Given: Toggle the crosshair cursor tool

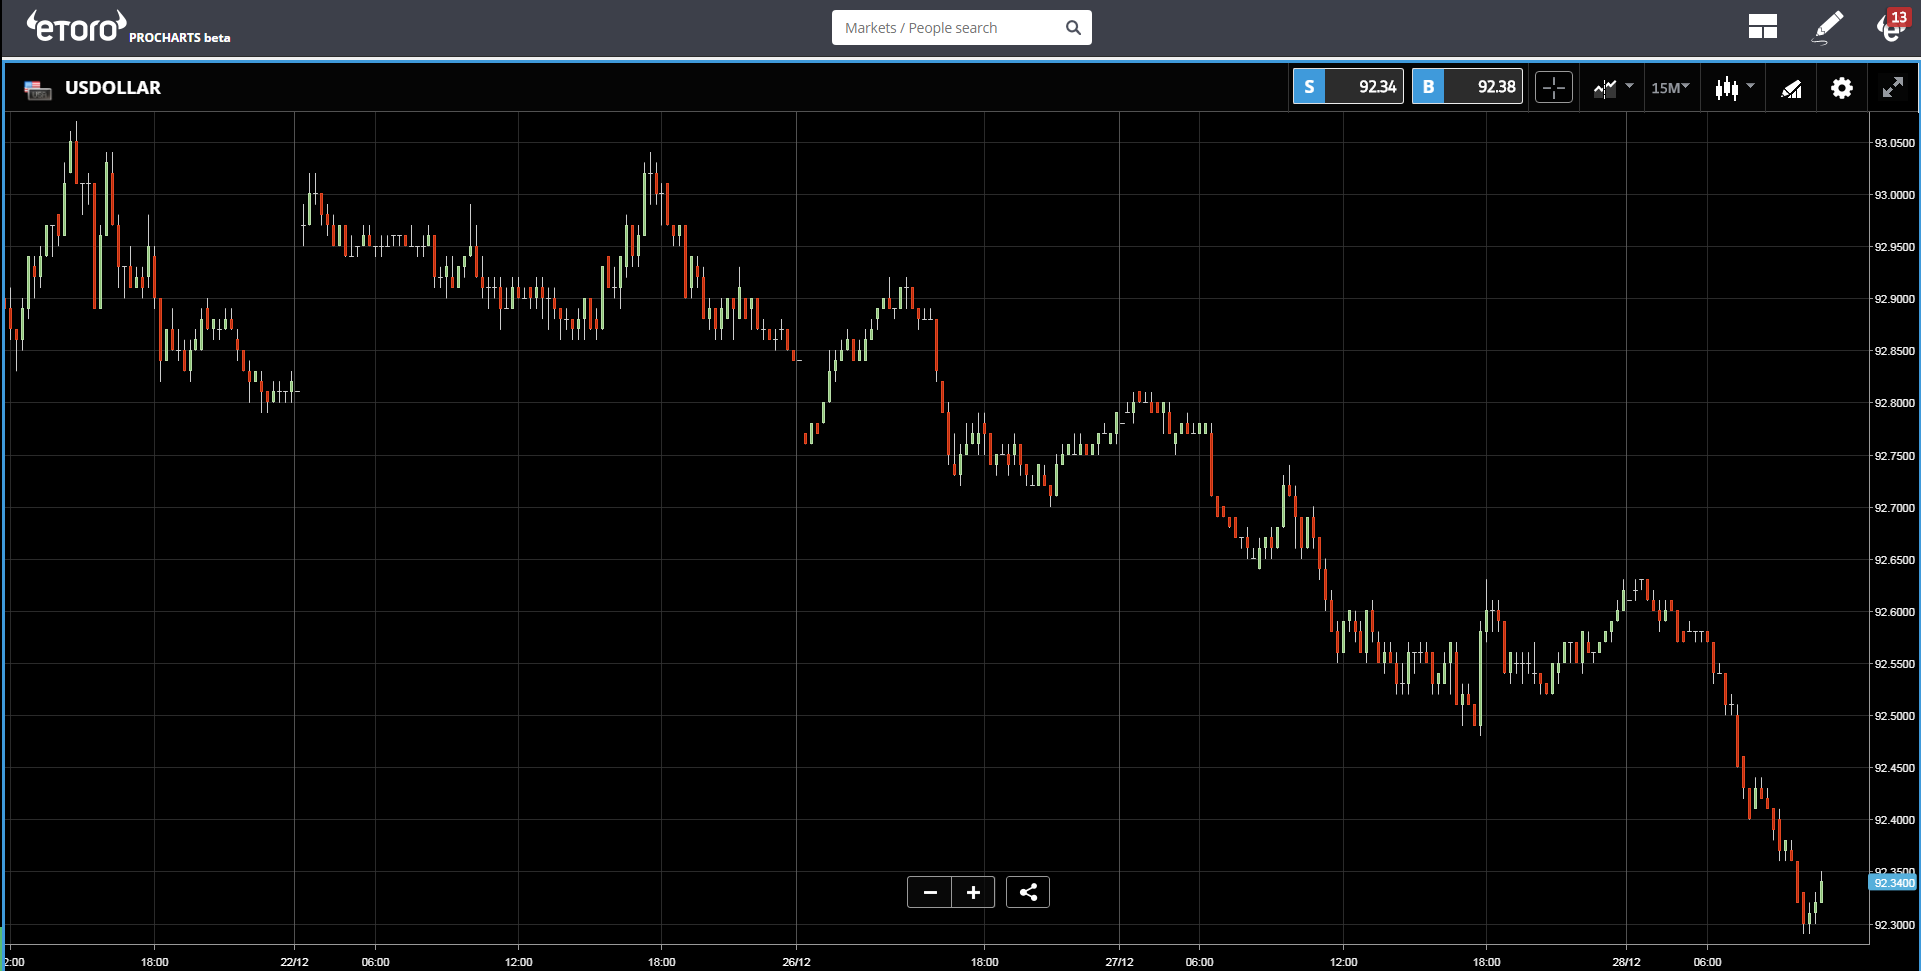Looking at the screenshot, I should coord(1554,88).
